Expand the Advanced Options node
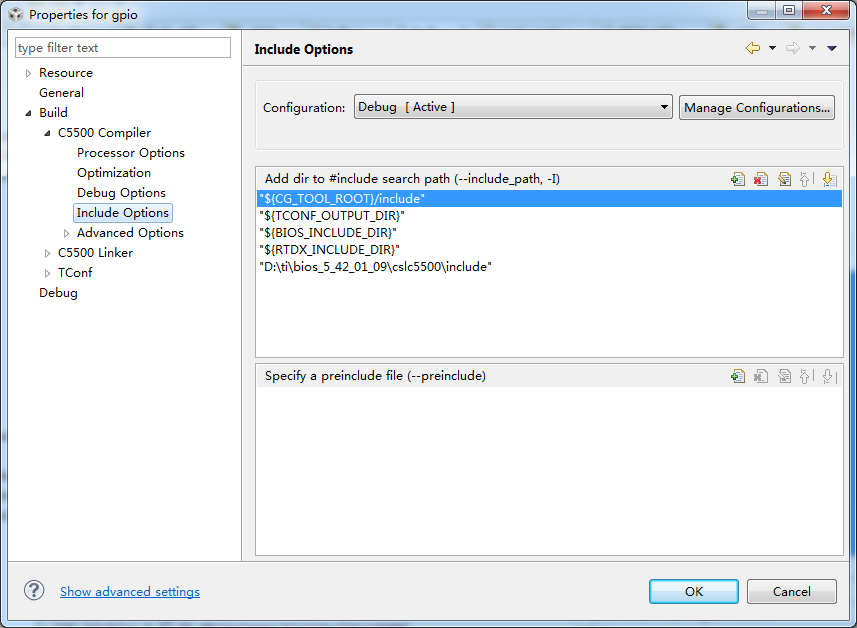 tap(66, 233)
